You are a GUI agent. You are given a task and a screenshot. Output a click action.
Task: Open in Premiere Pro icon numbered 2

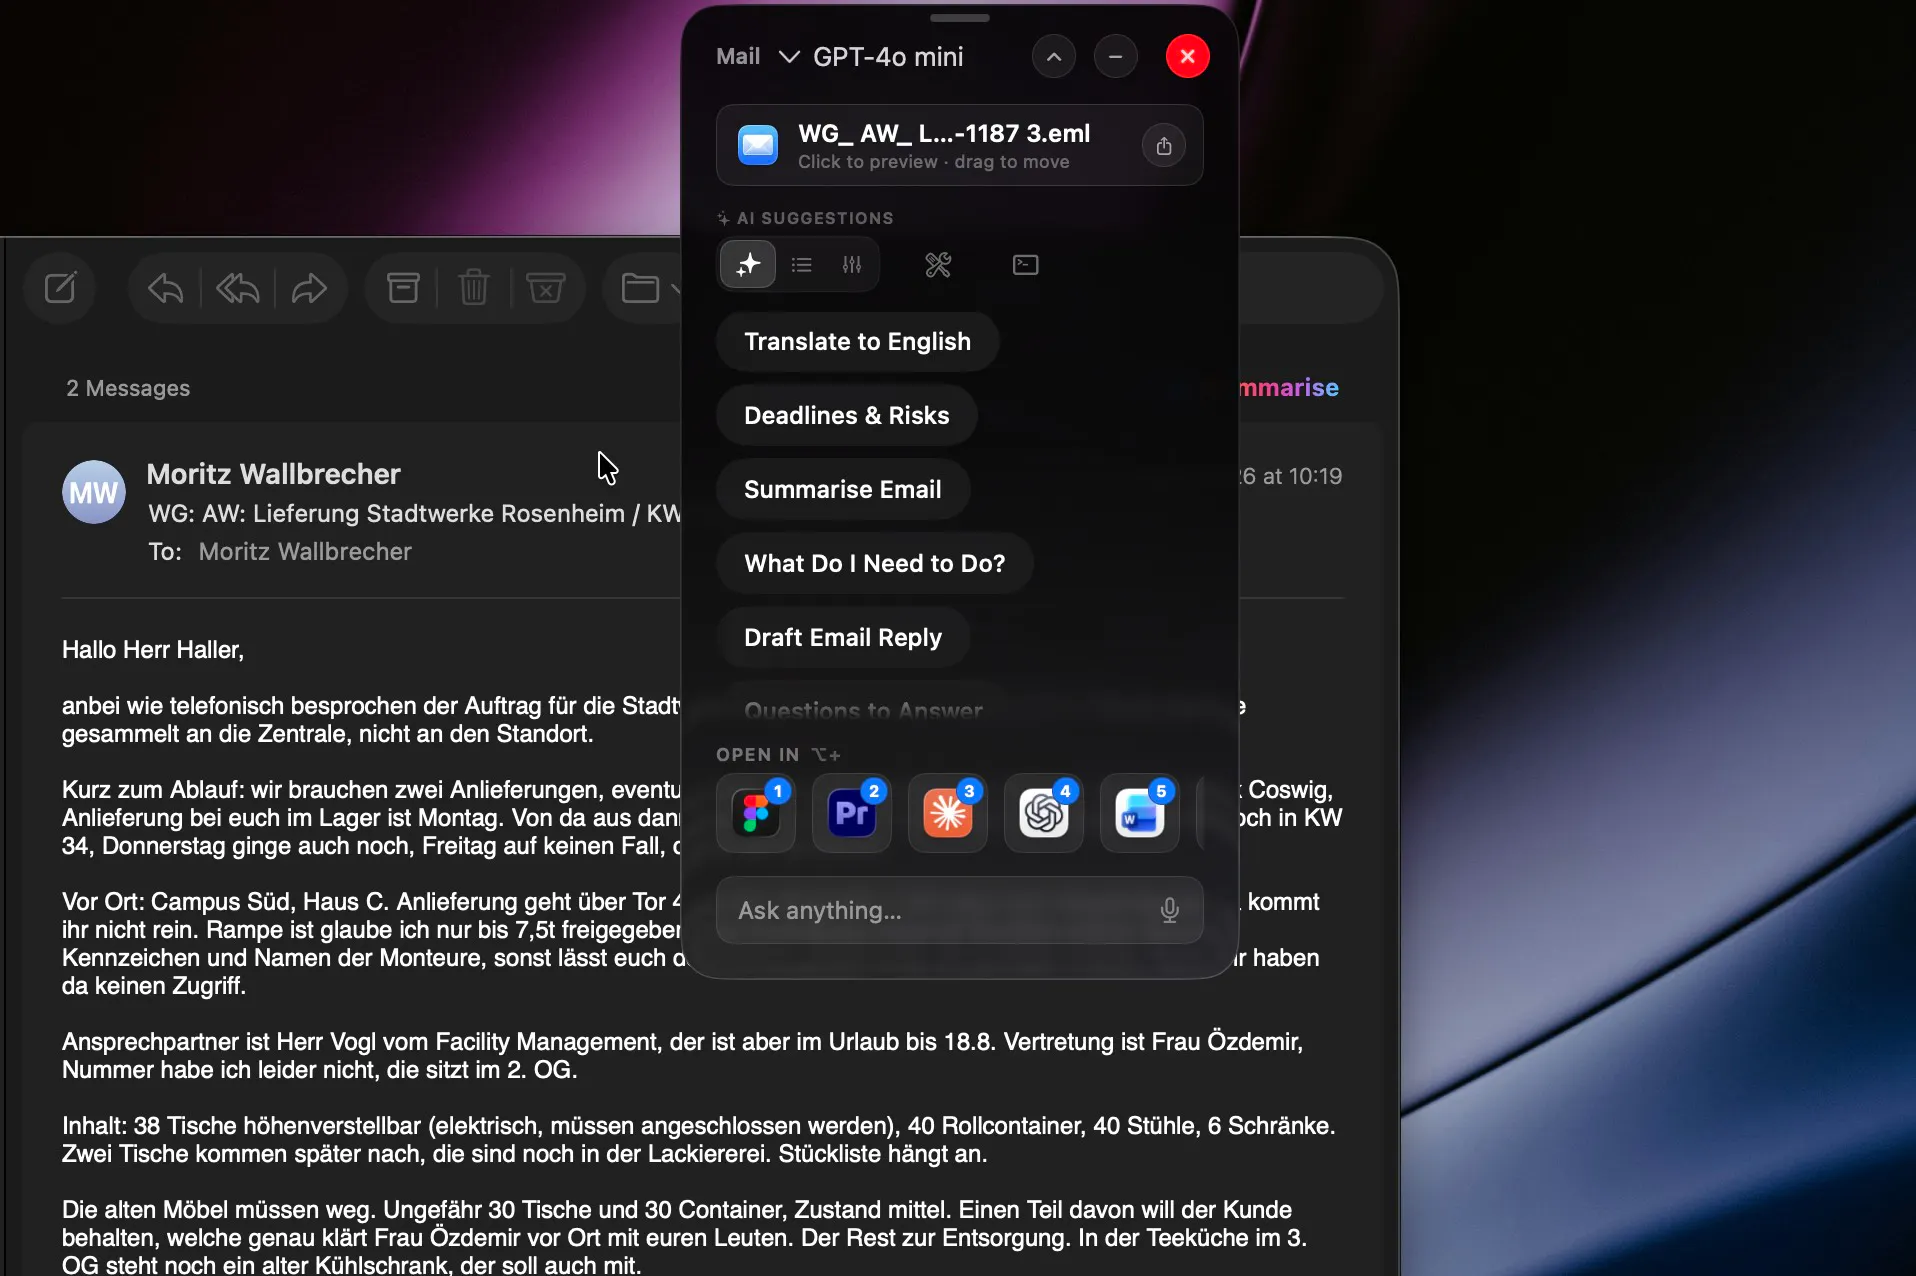(852, 813)
